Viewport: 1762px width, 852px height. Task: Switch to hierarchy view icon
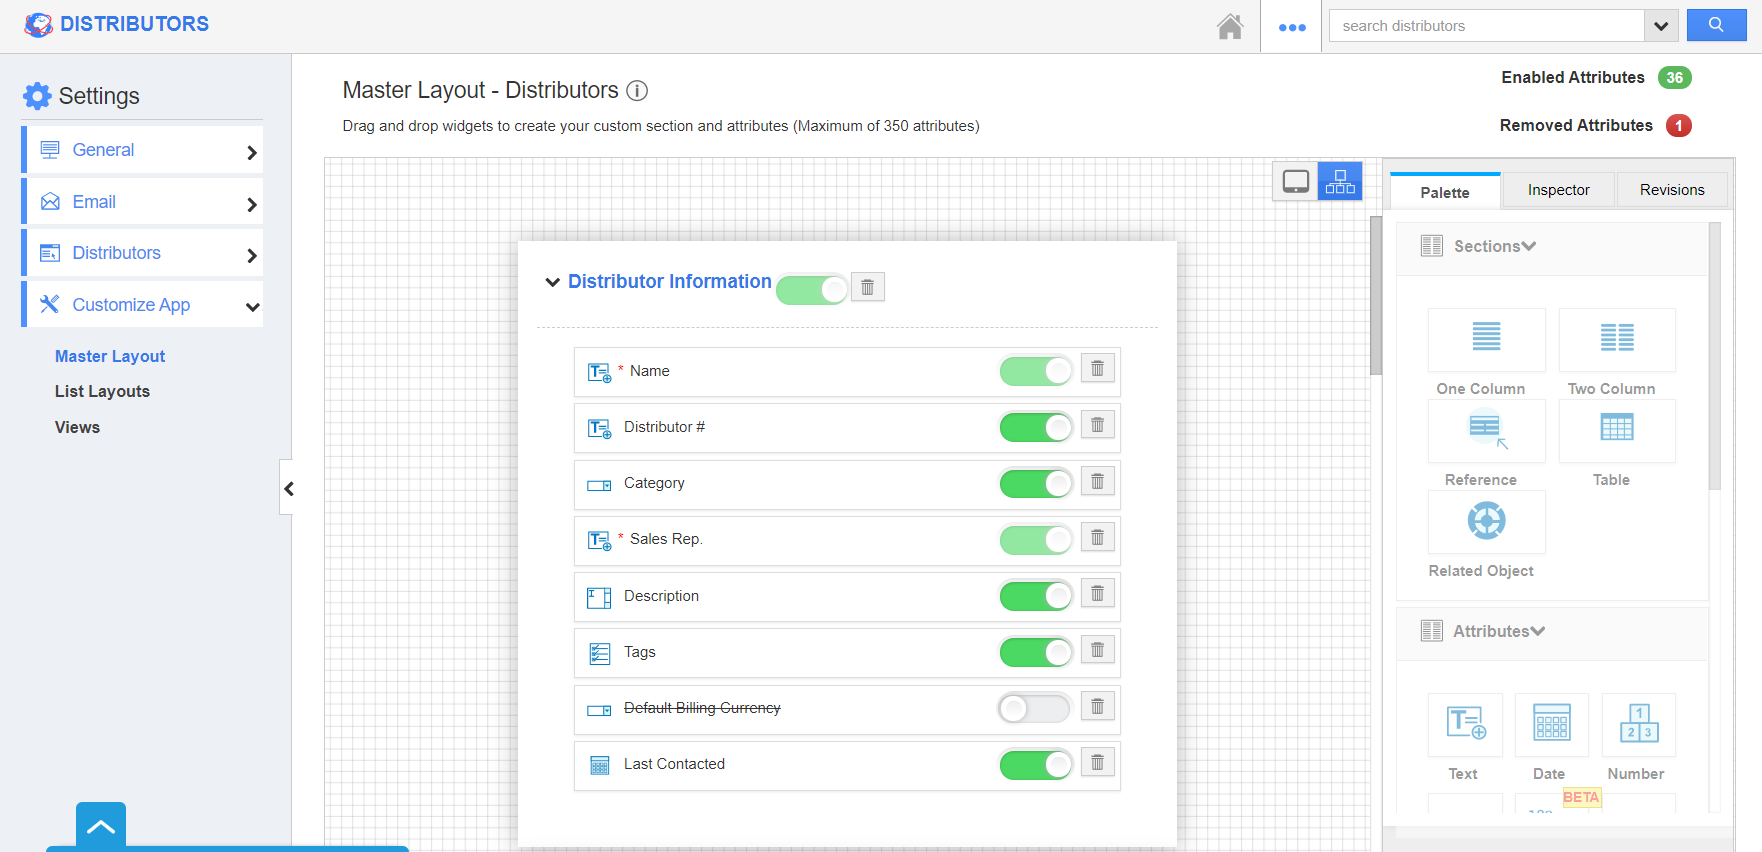pos(1339,181)
